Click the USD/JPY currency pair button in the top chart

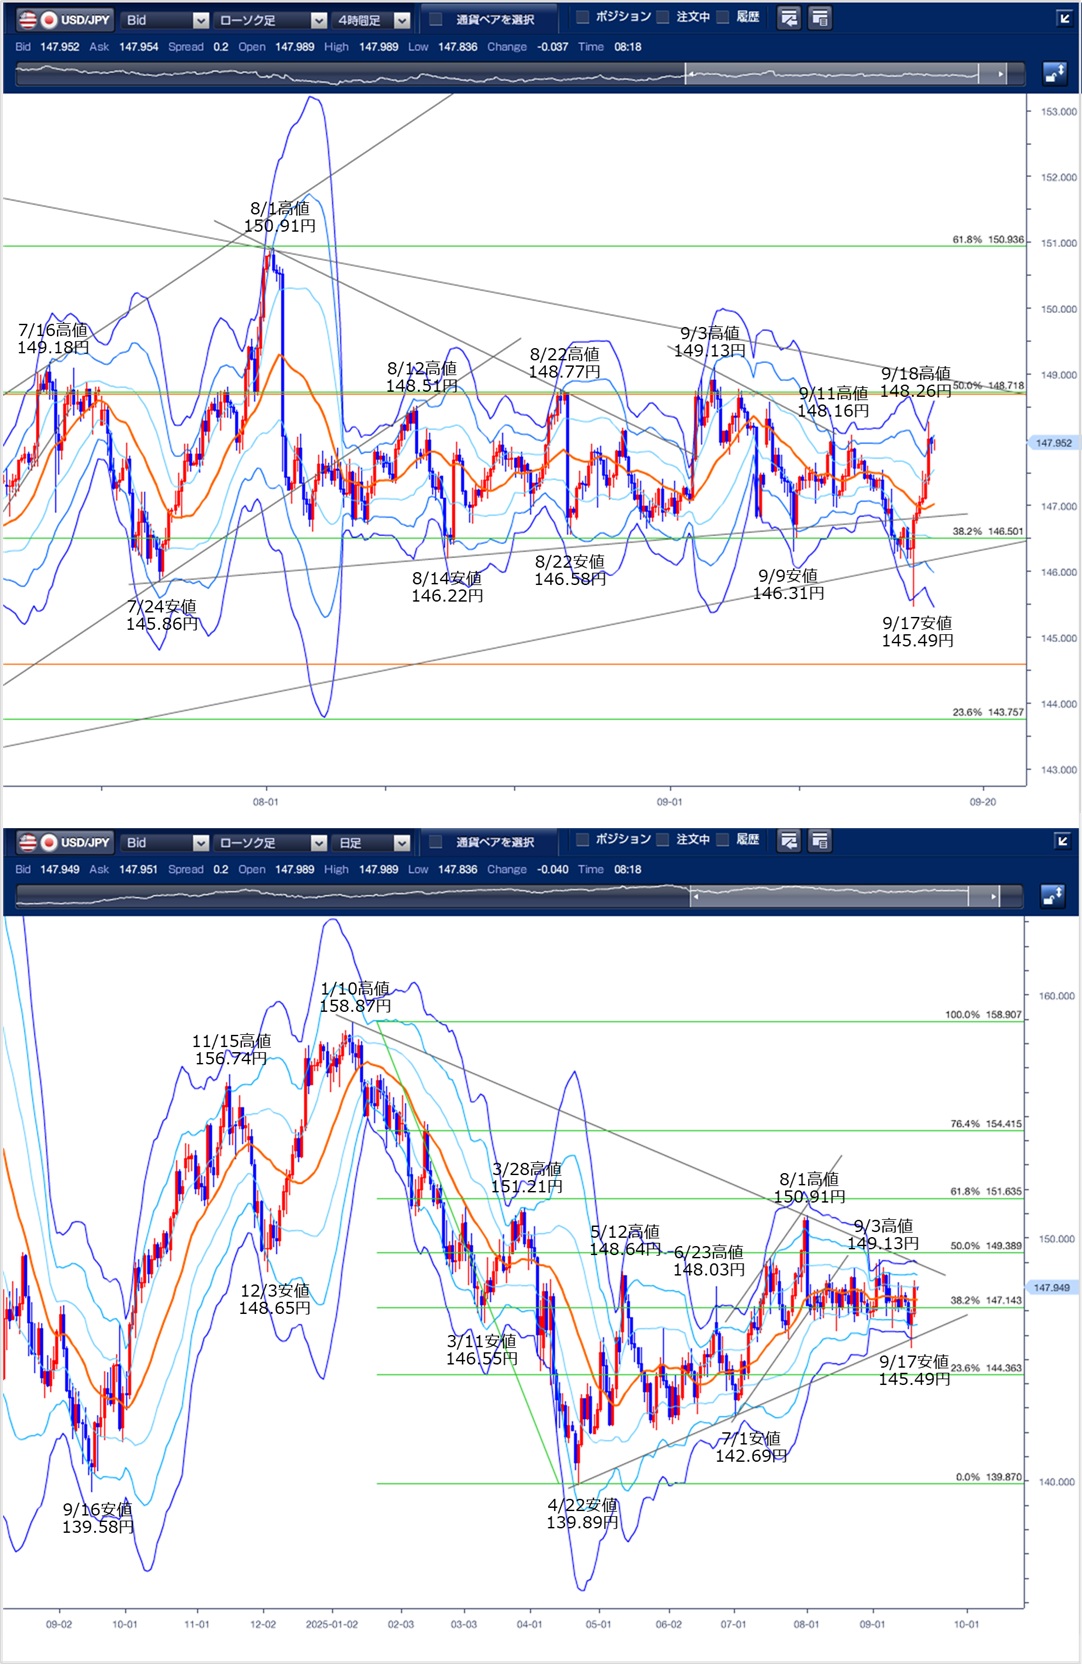pos(65,20)
